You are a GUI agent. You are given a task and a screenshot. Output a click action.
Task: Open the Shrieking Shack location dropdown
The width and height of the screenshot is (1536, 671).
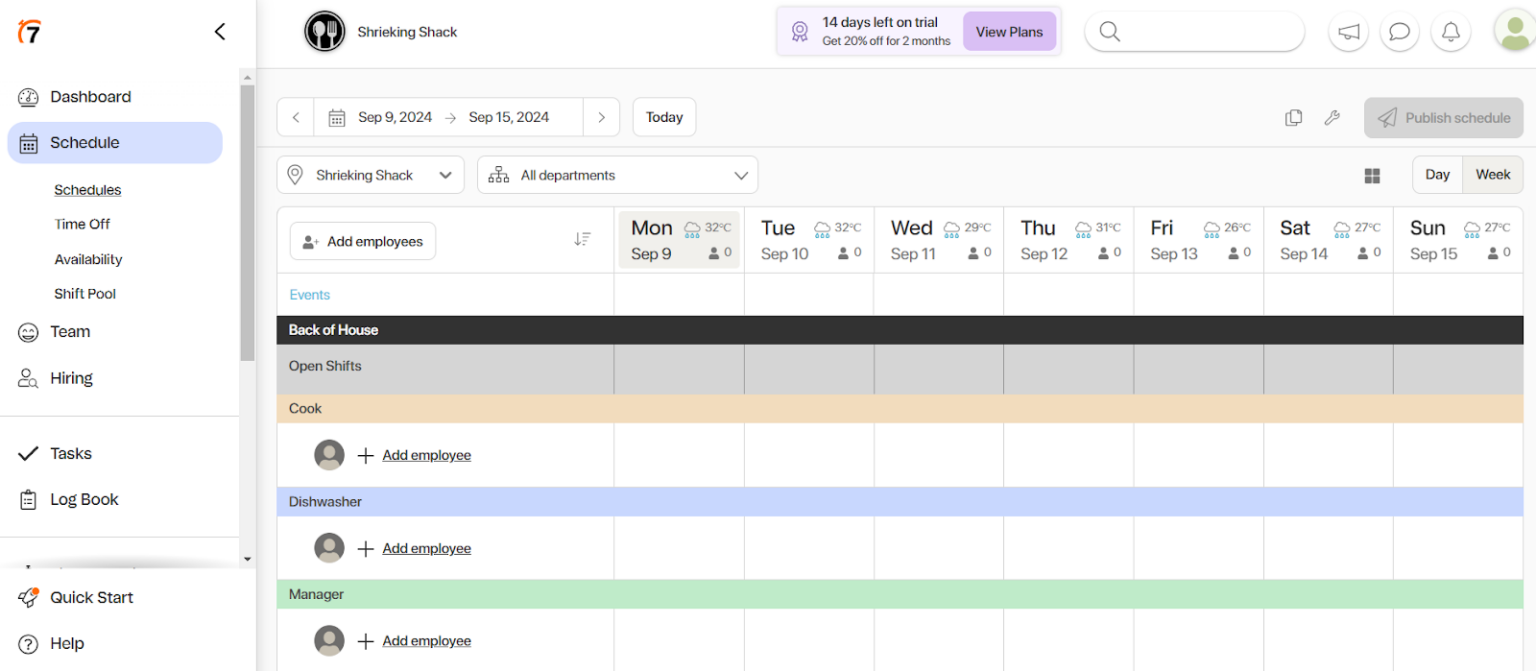tap(370, 174)
